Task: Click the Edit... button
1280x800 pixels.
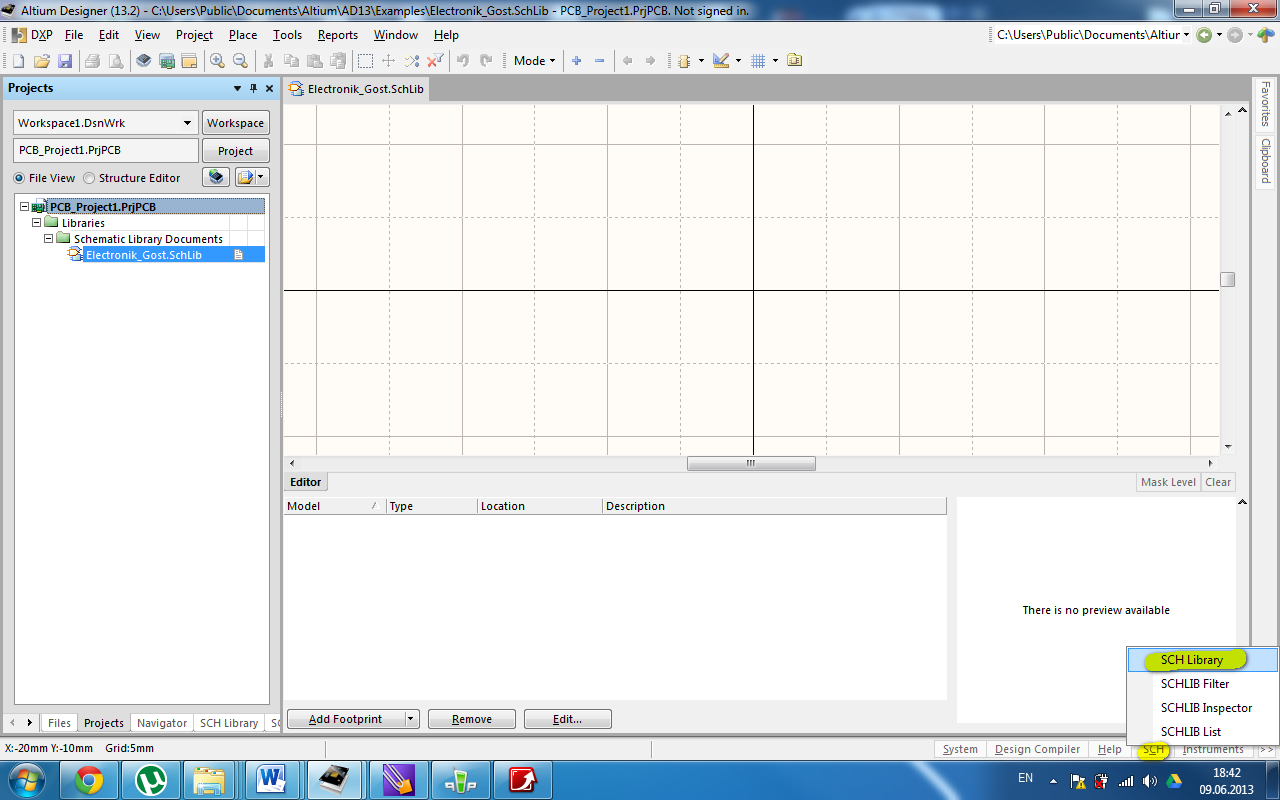Action: click(x=568, y=719)
